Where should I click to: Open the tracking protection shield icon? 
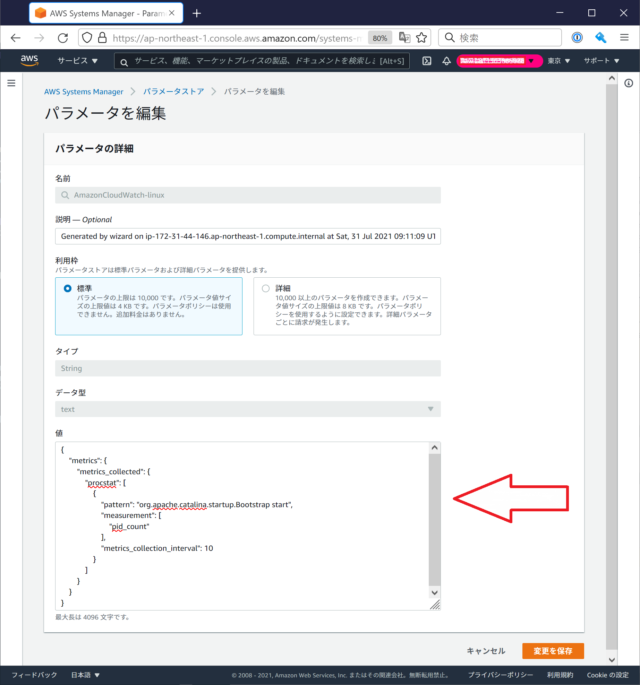pos(87,38)
